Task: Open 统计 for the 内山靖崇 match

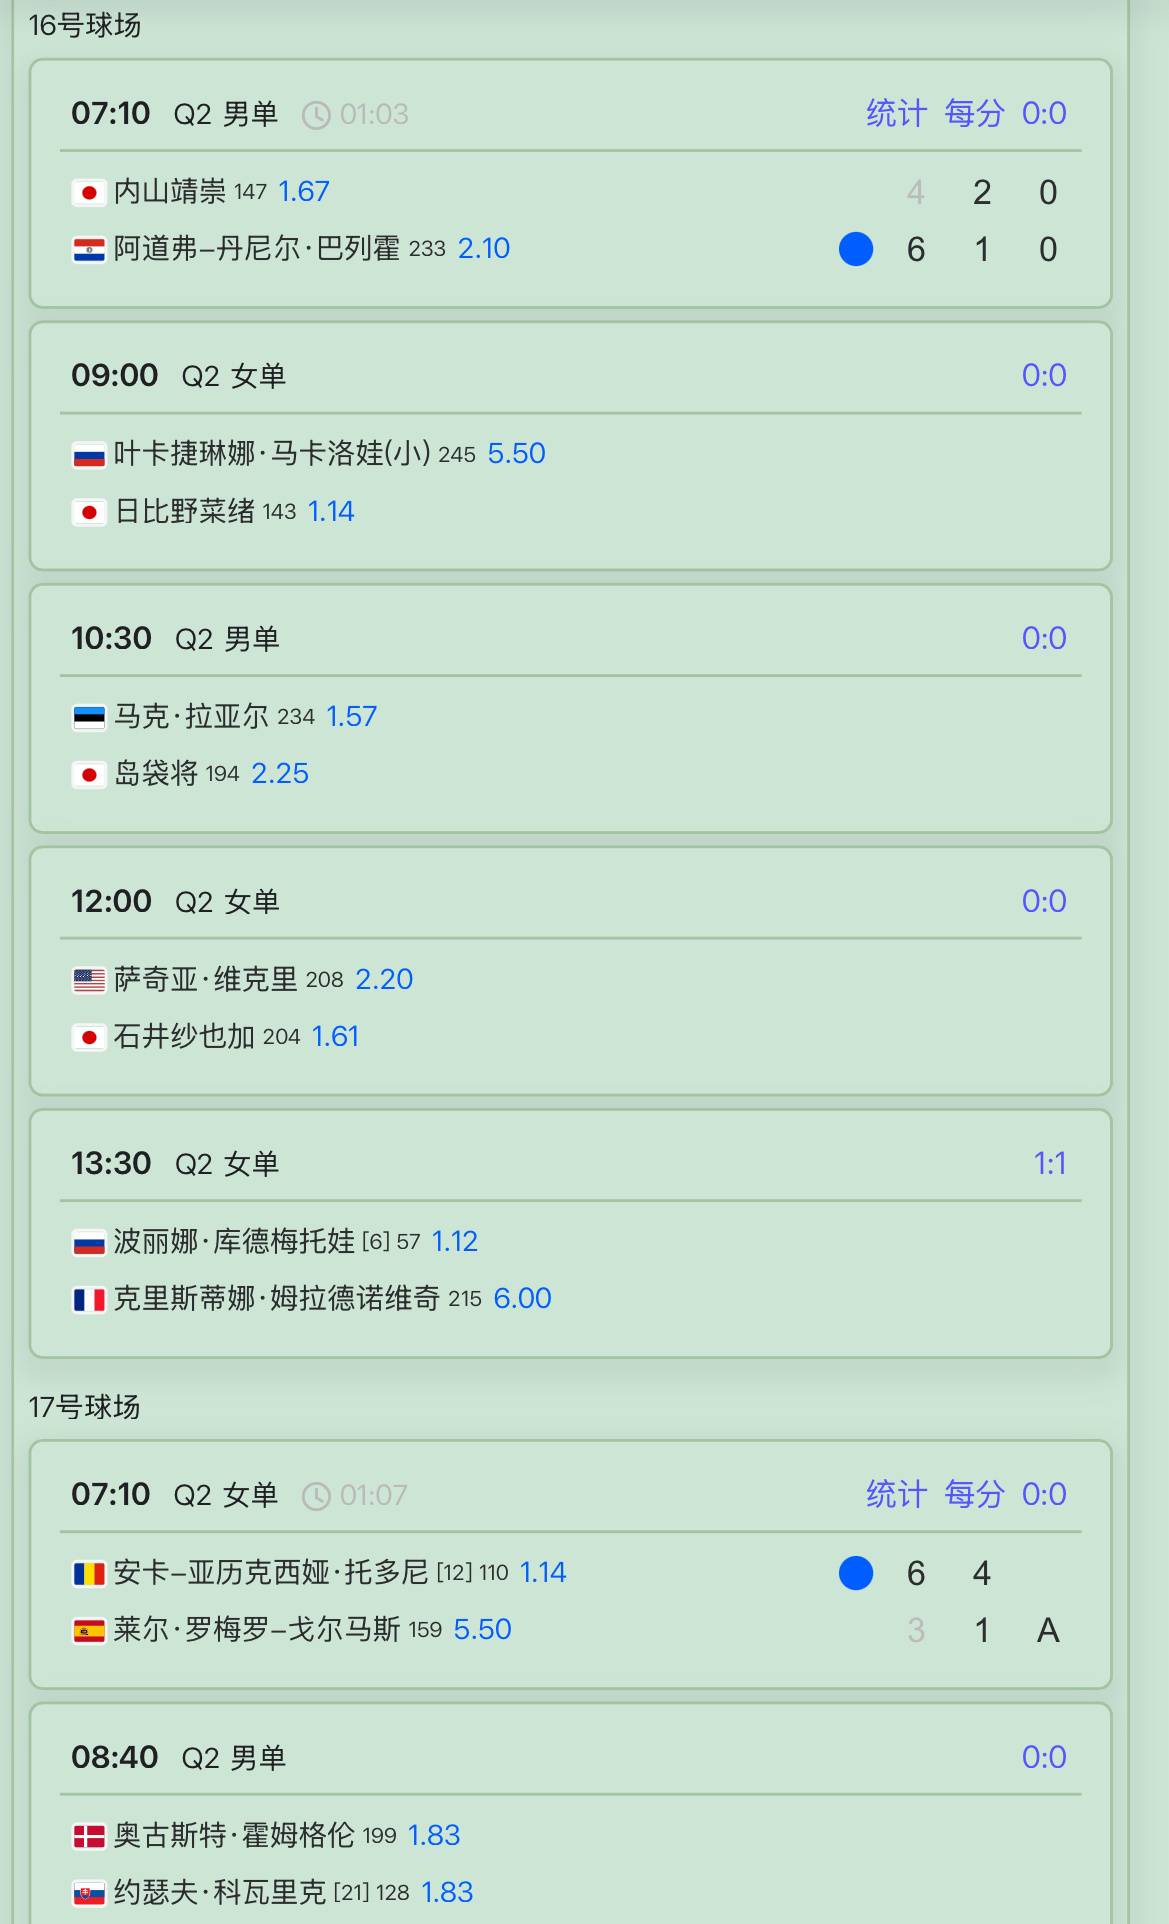Action: click(896, 114)
